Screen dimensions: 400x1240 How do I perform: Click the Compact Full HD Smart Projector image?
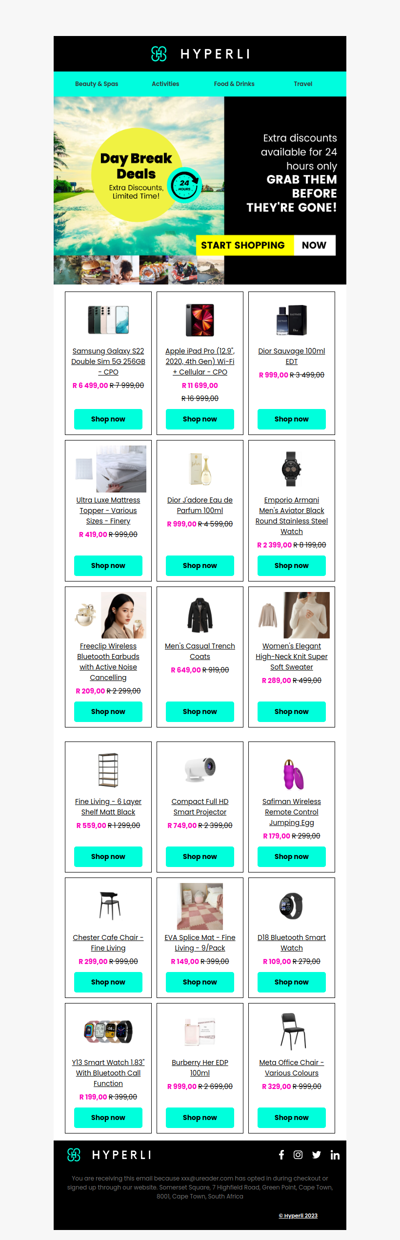point(200,770)
